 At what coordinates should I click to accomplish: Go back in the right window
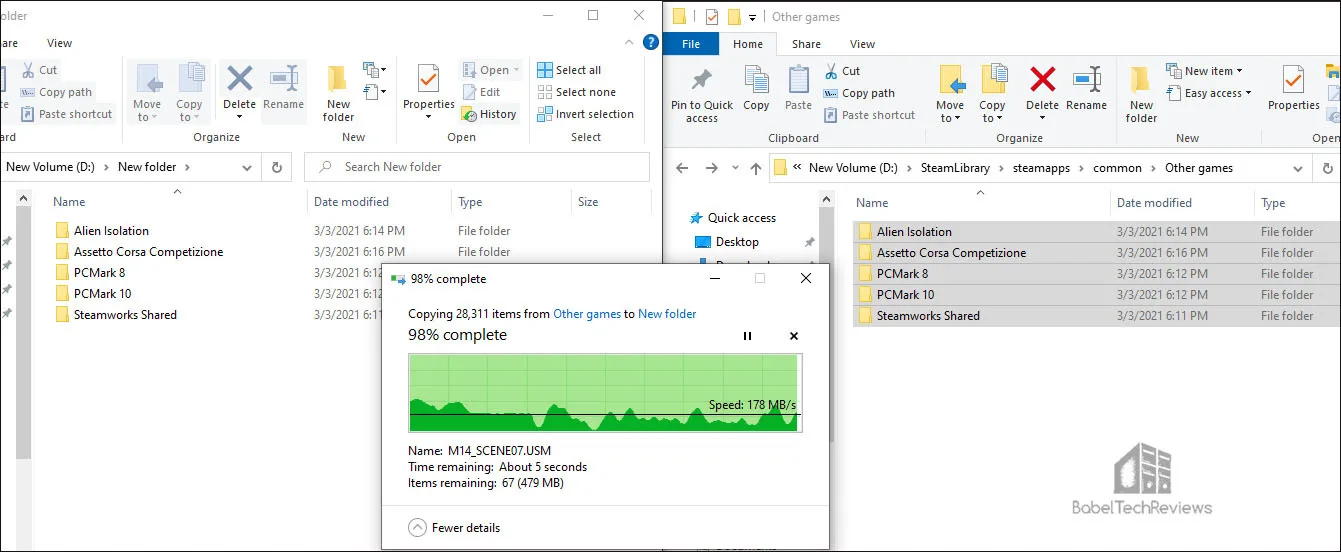coord(683,169)
